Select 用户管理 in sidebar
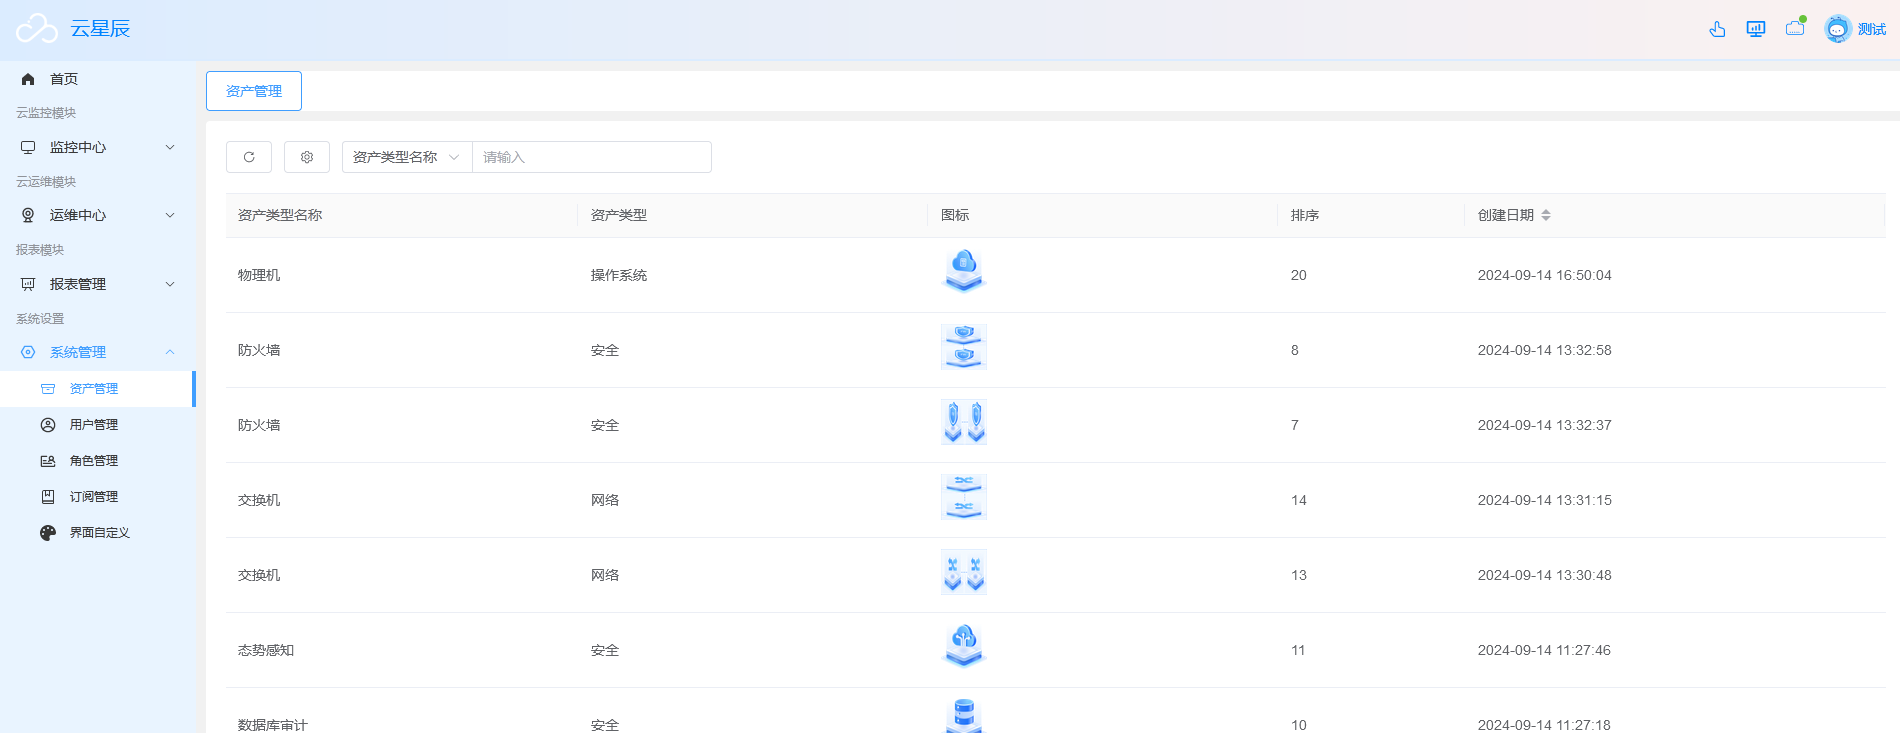The width and height of the screenshot is (1900, 733). pos(98,425)
